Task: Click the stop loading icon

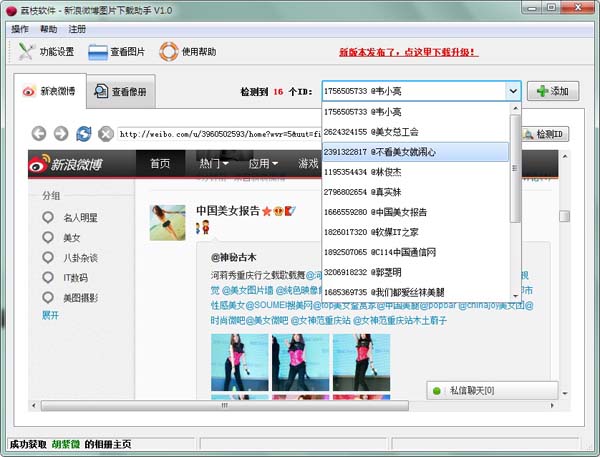Action: pos(104,133)
